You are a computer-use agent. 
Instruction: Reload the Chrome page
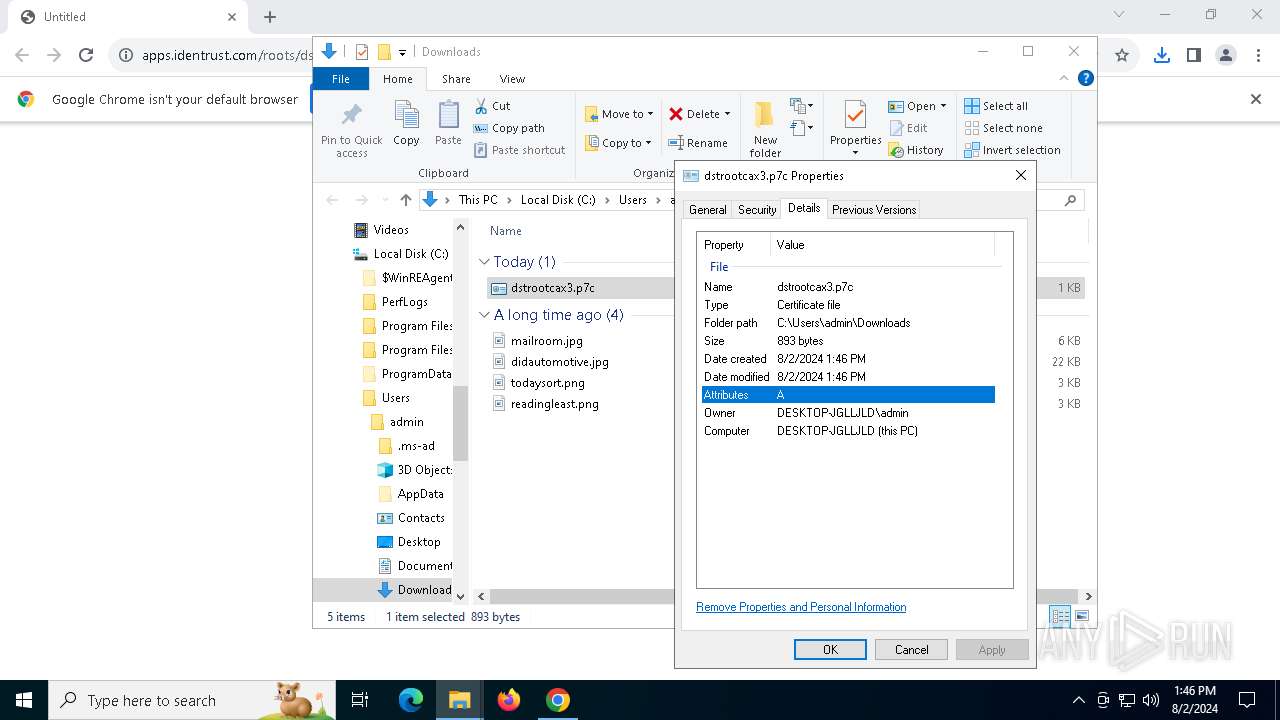point(86,56)
